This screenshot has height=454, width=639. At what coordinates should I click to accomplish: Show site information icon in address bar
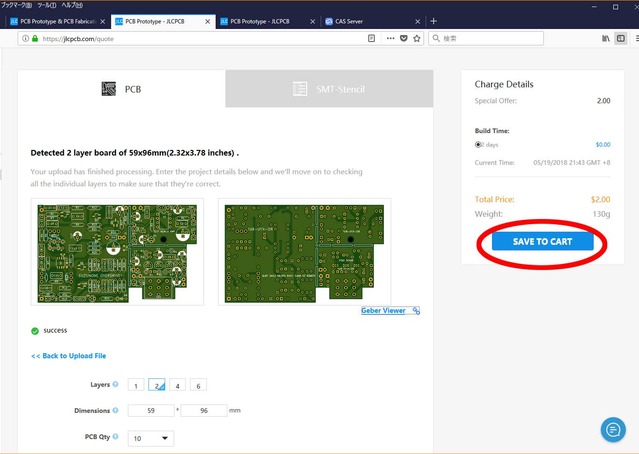(x=25, y=38)
